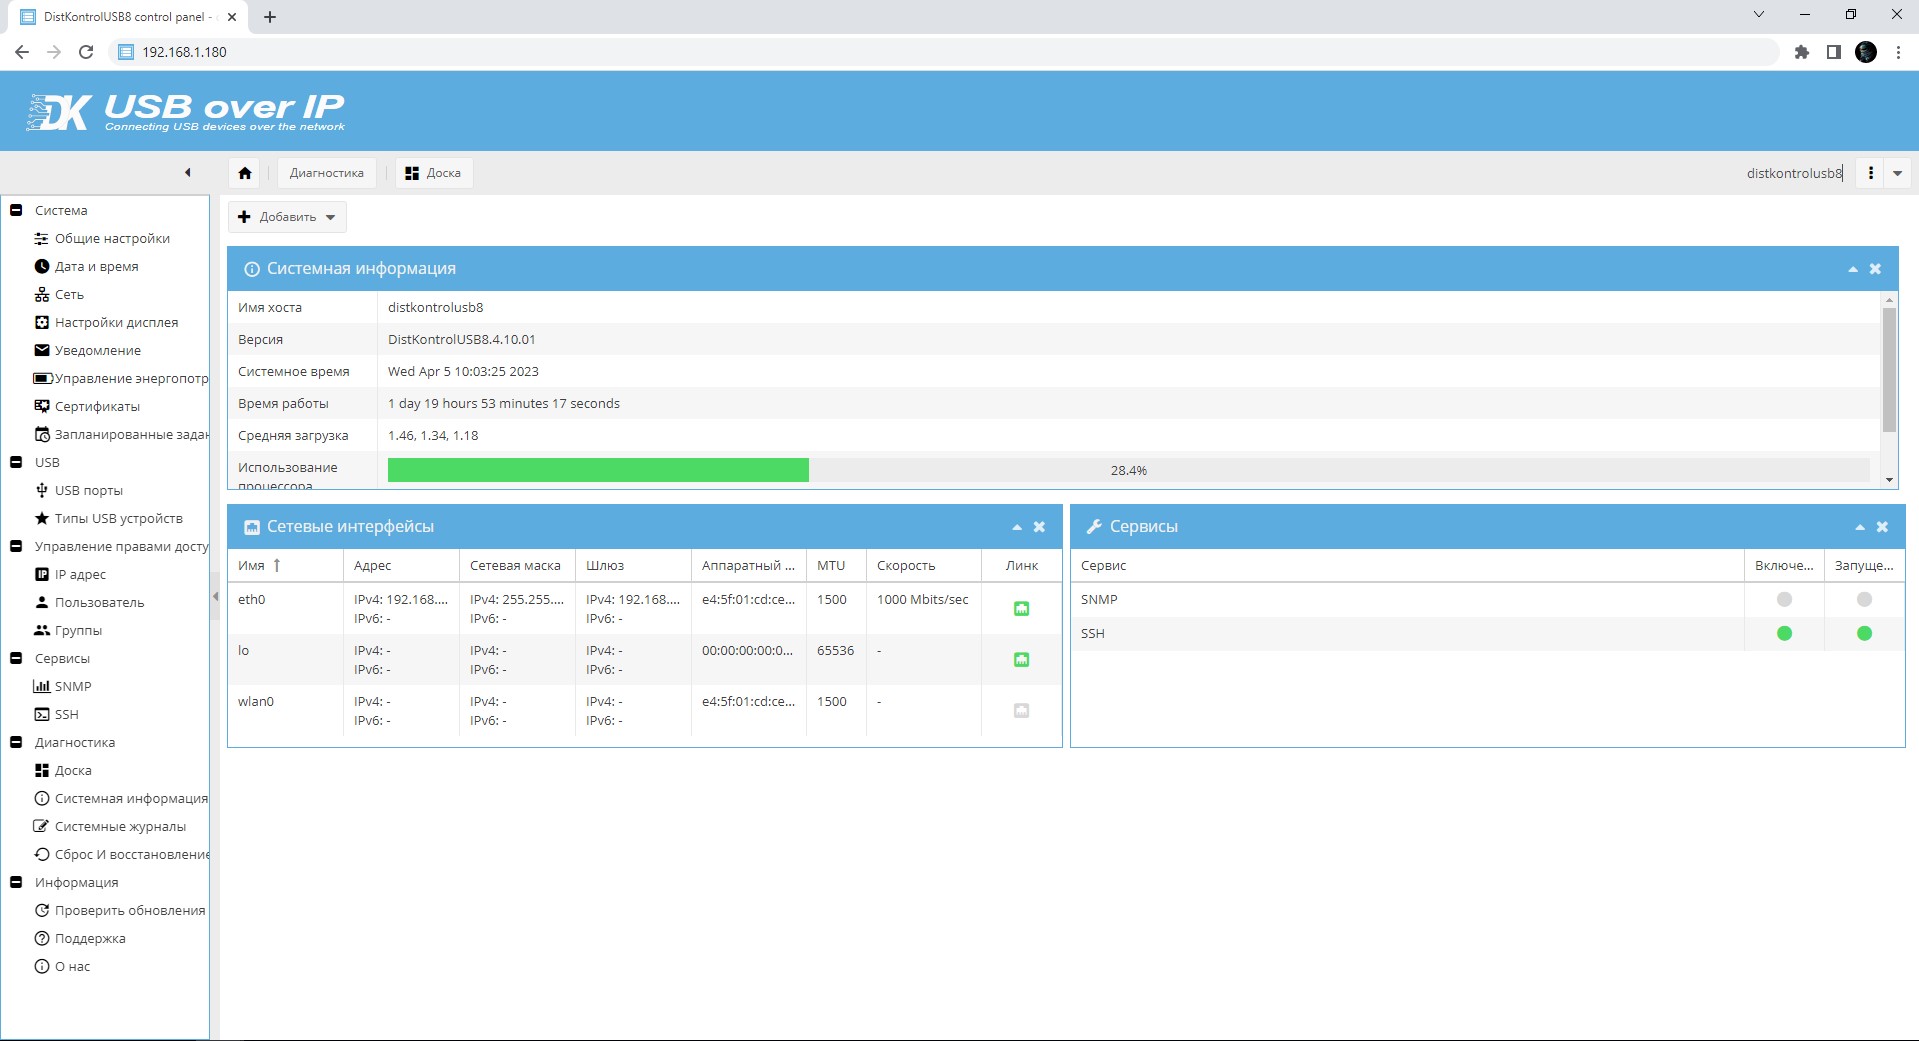Open SNMP service in sidebar
The height and width of the screenshot is (1041, 1919).
point(72,686)
